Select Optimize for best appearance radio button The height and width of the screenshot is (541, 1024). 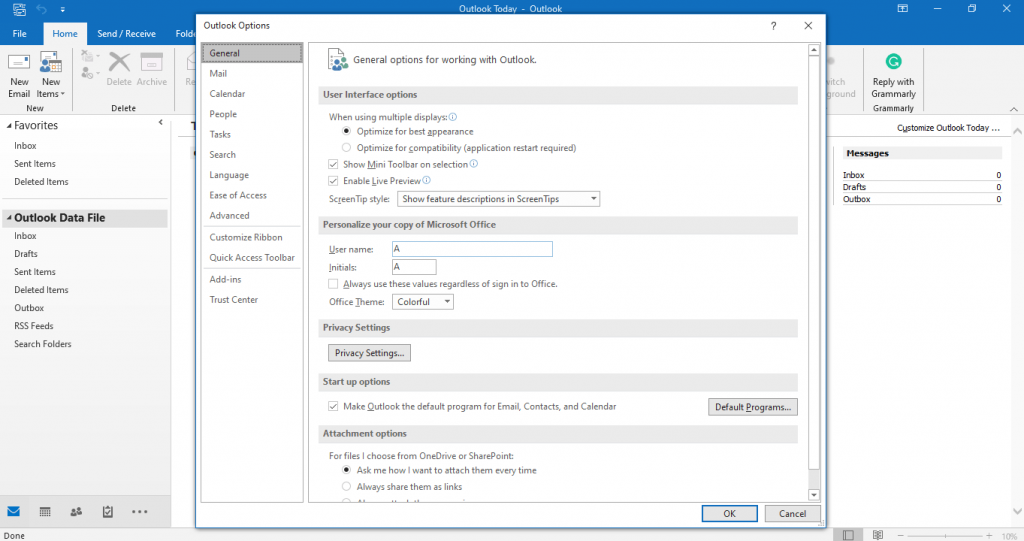346,131
